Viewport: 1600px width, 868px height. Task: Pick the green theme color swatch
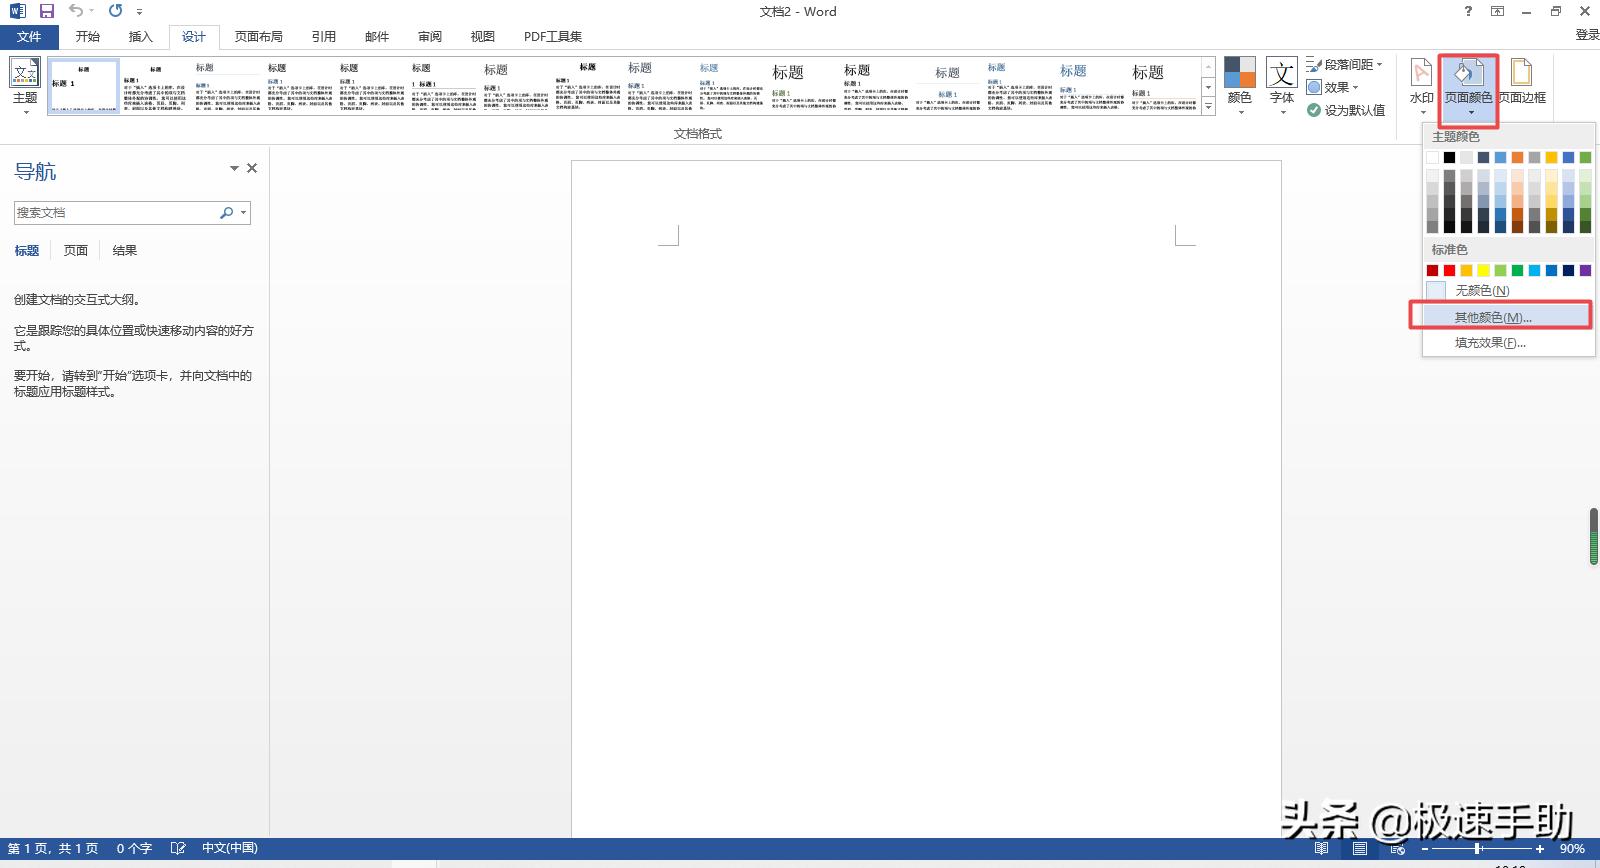pos(1585,157)
